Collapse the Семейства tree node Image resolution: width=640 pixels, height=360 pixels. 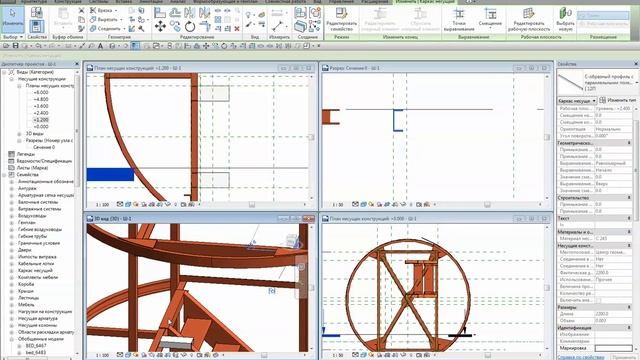pyautogui.click(x=4, y=175)
